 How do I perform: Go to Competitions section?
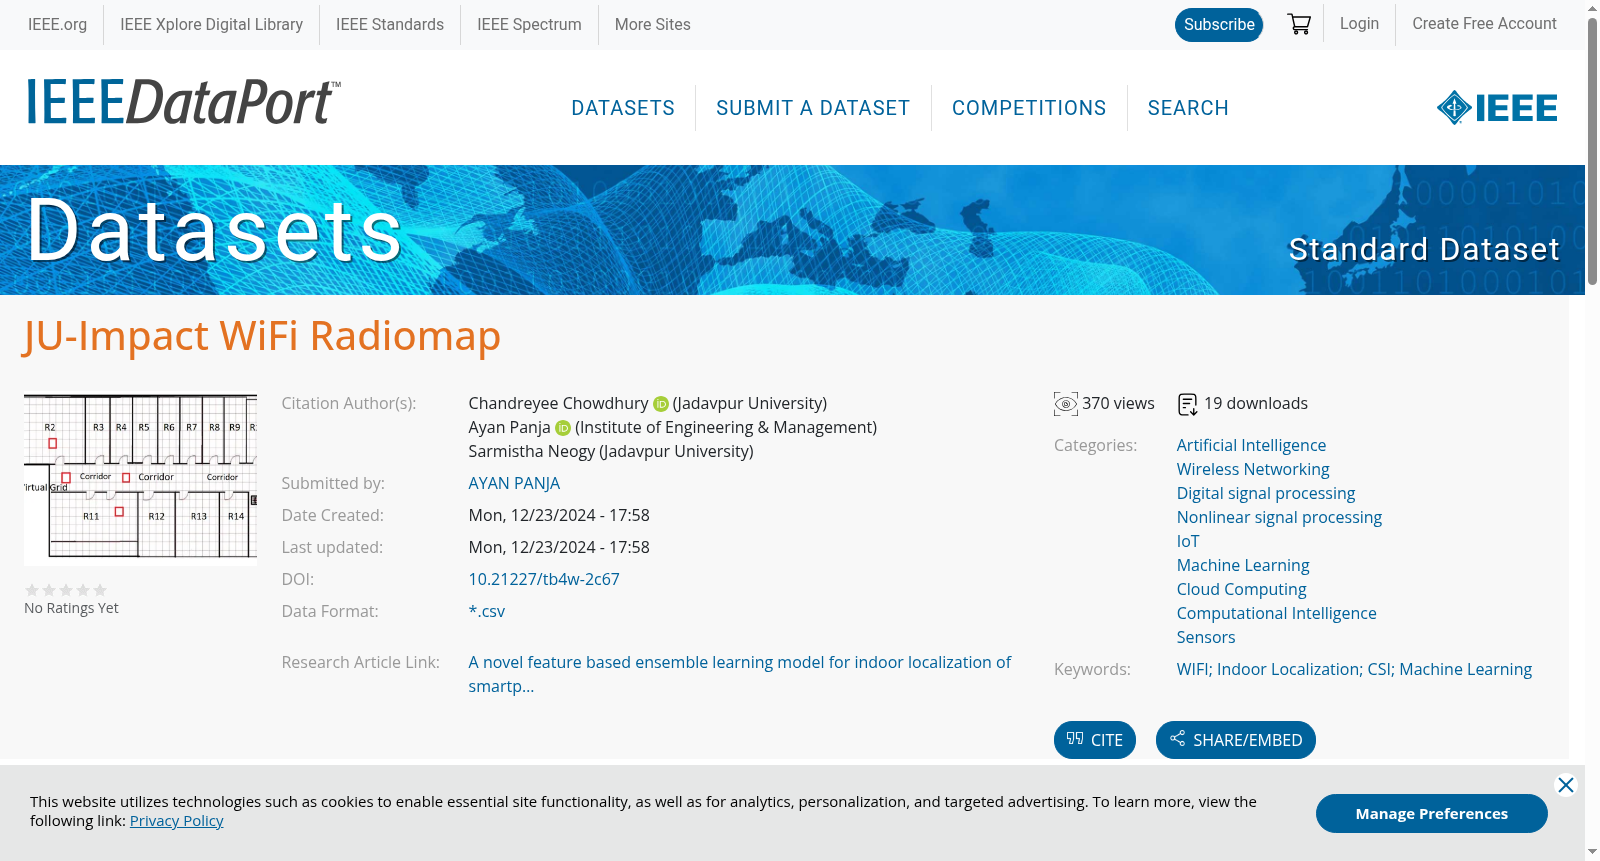1029,108
